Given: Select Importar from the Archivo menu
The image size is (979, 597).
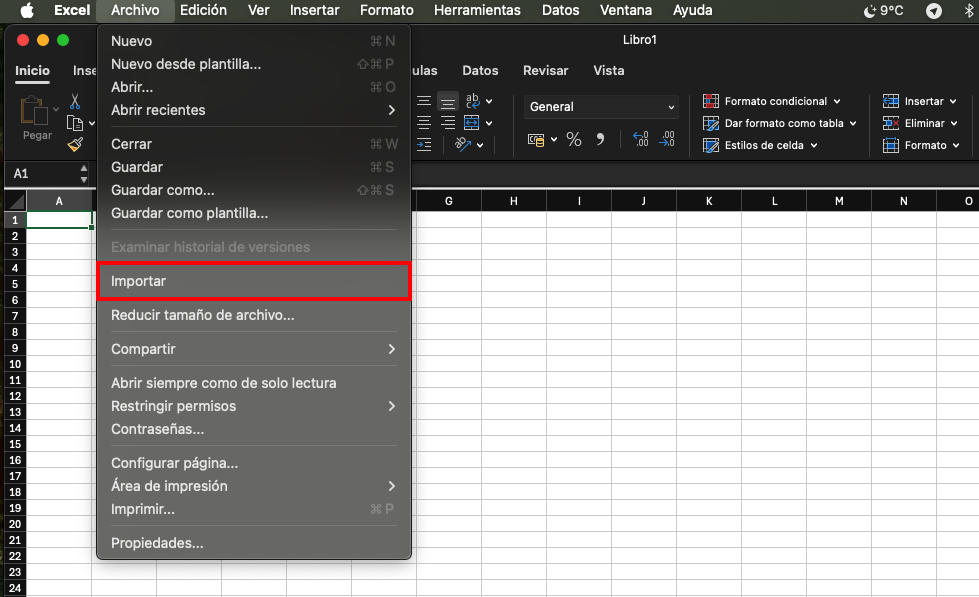Looking at the screenshot, I should click(253, 281).
